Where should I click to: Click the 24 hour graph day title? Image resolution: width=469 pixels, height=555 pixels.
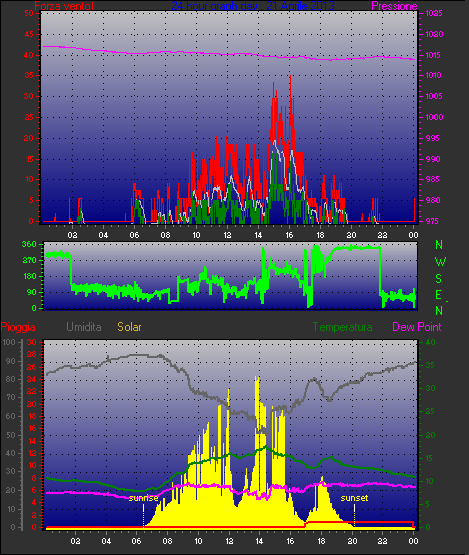(253, 6)
